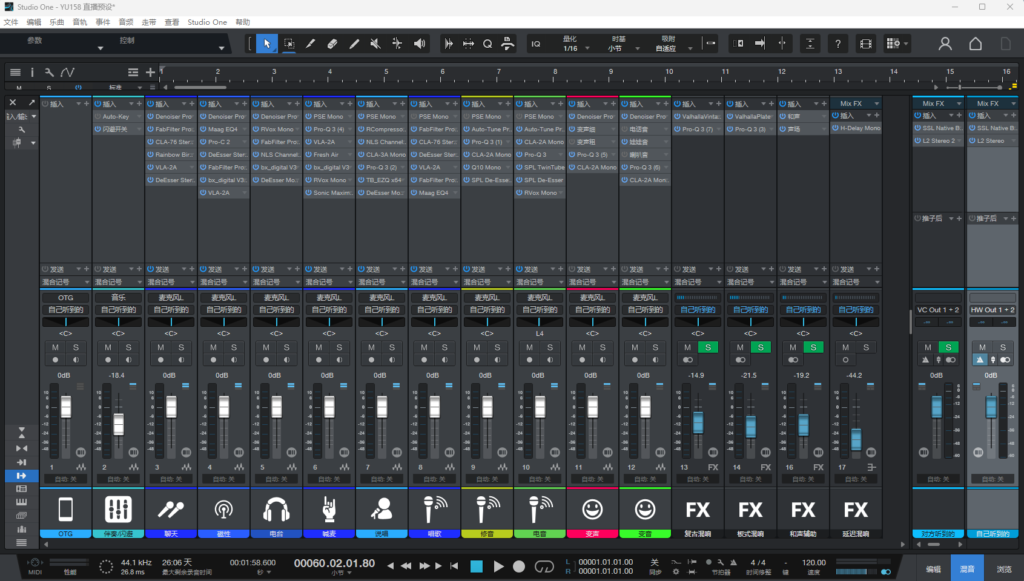The image size is (1024, 581).
Task: Click the OTG phone channel icon
Action: click(65, 509)
